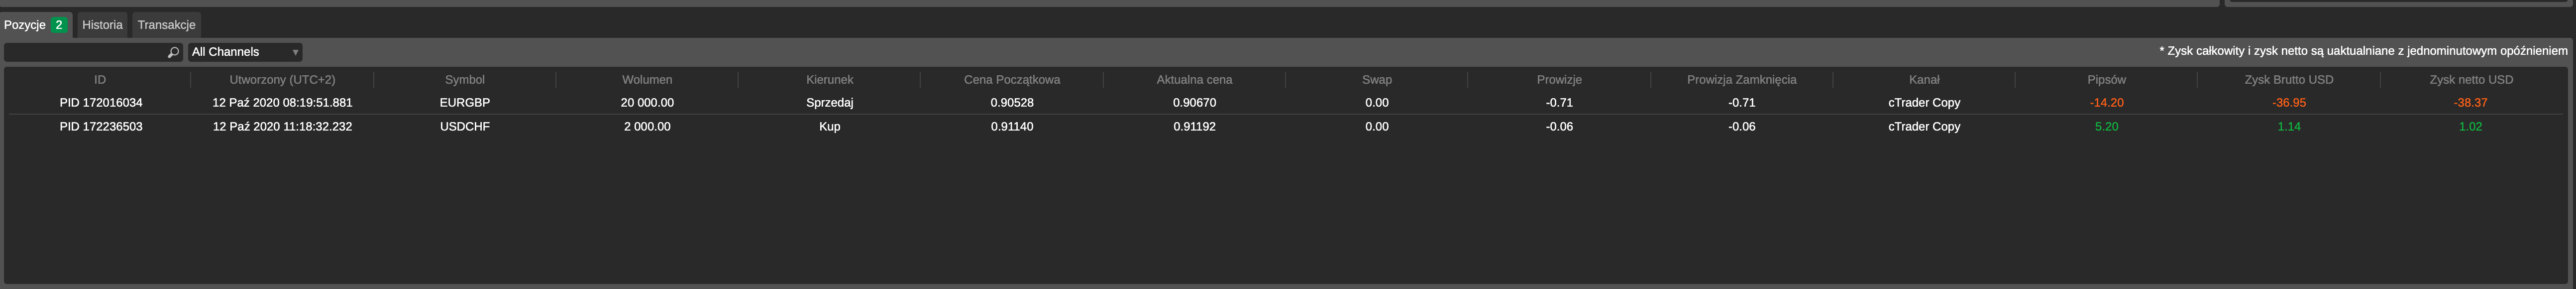Click the EURGBP symbol cell

[x=465, y=102]
